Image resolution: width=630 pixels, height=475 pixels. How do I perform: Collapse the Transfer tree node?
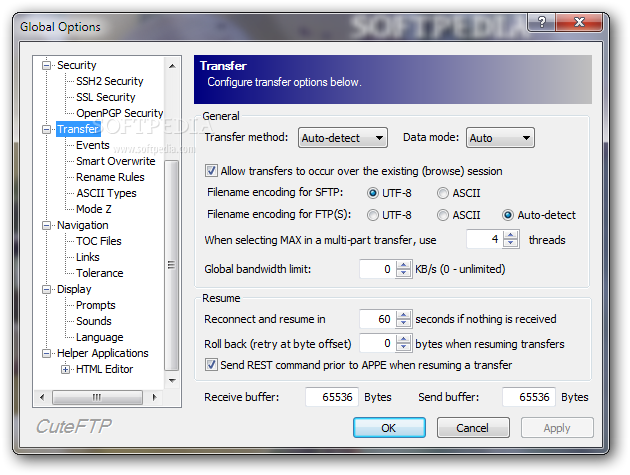47,129
